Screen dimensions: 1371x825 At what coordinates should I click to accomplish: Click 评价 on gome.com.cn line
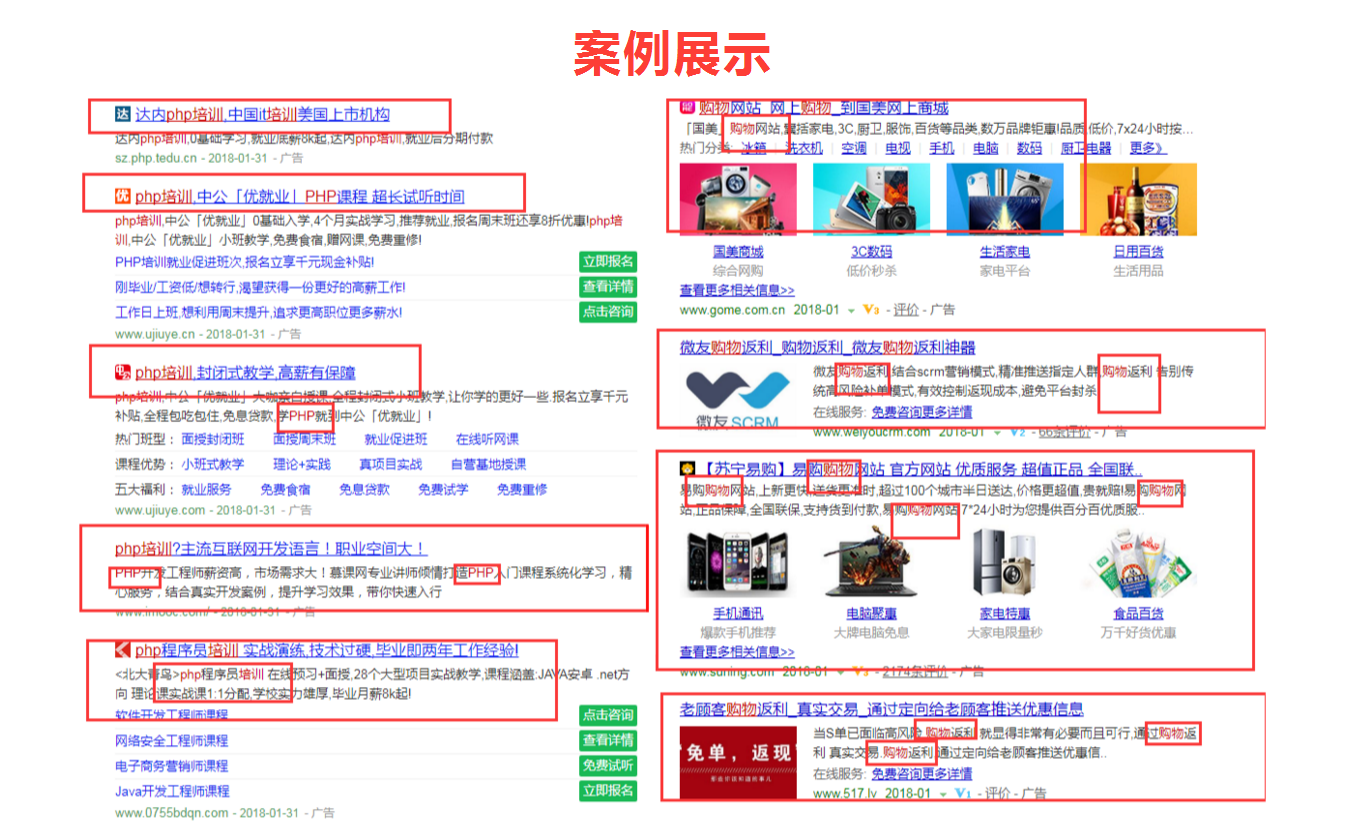click(x=906, y=310)
